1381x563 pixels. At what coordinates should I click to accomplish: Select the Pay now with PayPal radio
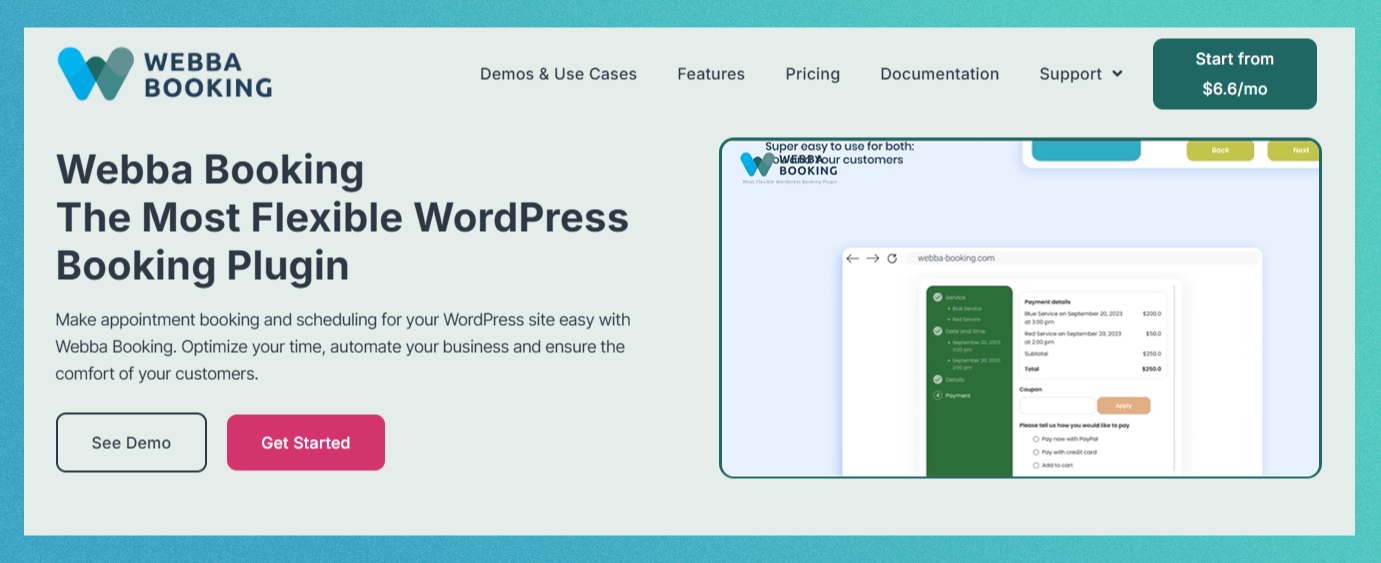pos(1036,439)
